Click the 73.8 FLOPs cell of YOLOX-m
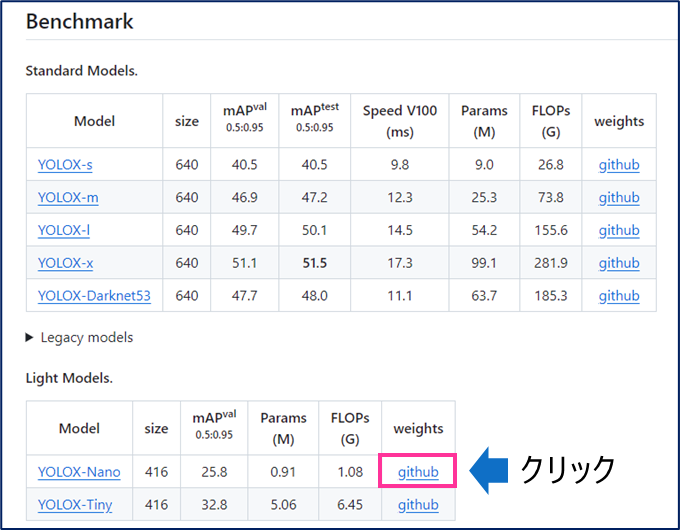 click(x=551, y=197)
